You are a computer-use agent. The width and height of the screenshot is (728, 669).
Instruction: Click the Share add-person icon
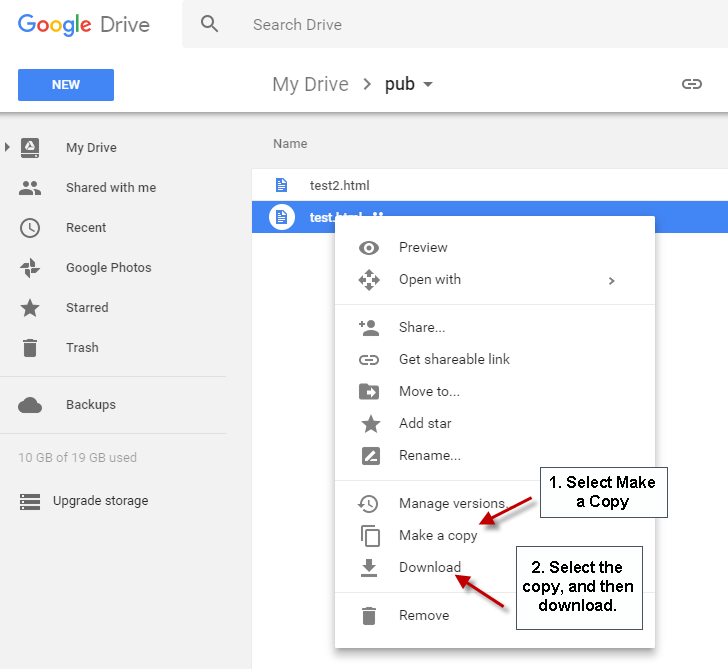click(369, 328)
